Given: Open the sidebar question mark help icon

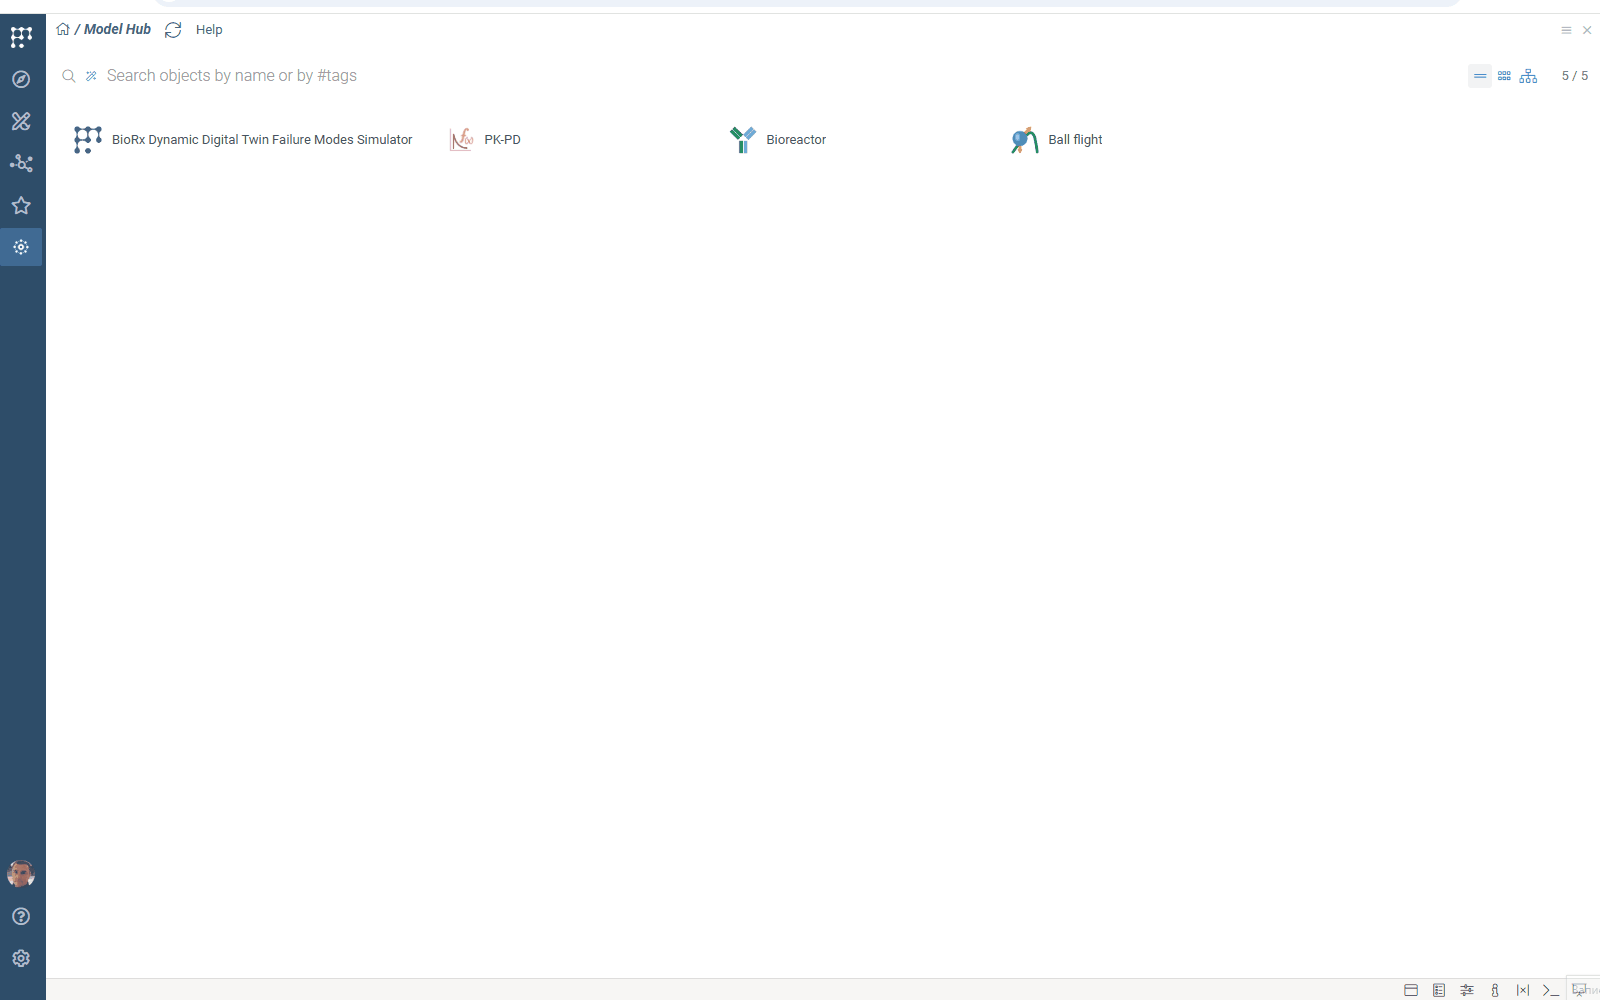Looking at the screenshot, I should point(21,916).
